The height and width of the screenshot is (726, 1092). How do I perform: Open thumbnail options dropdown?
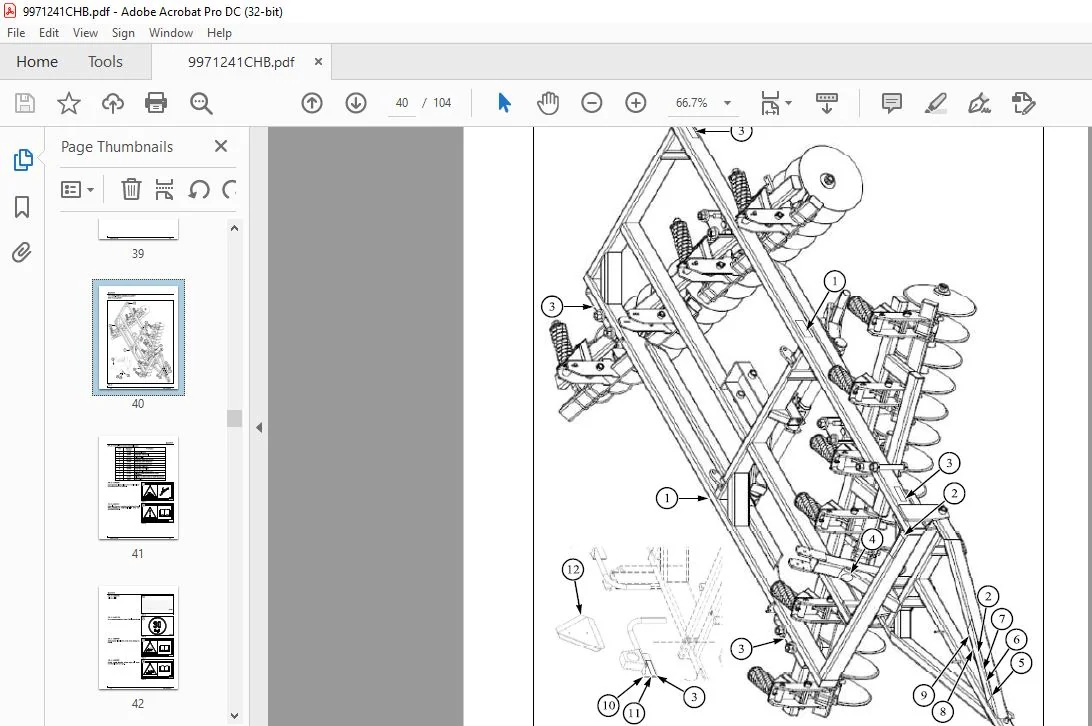click(x=77, y=189)
